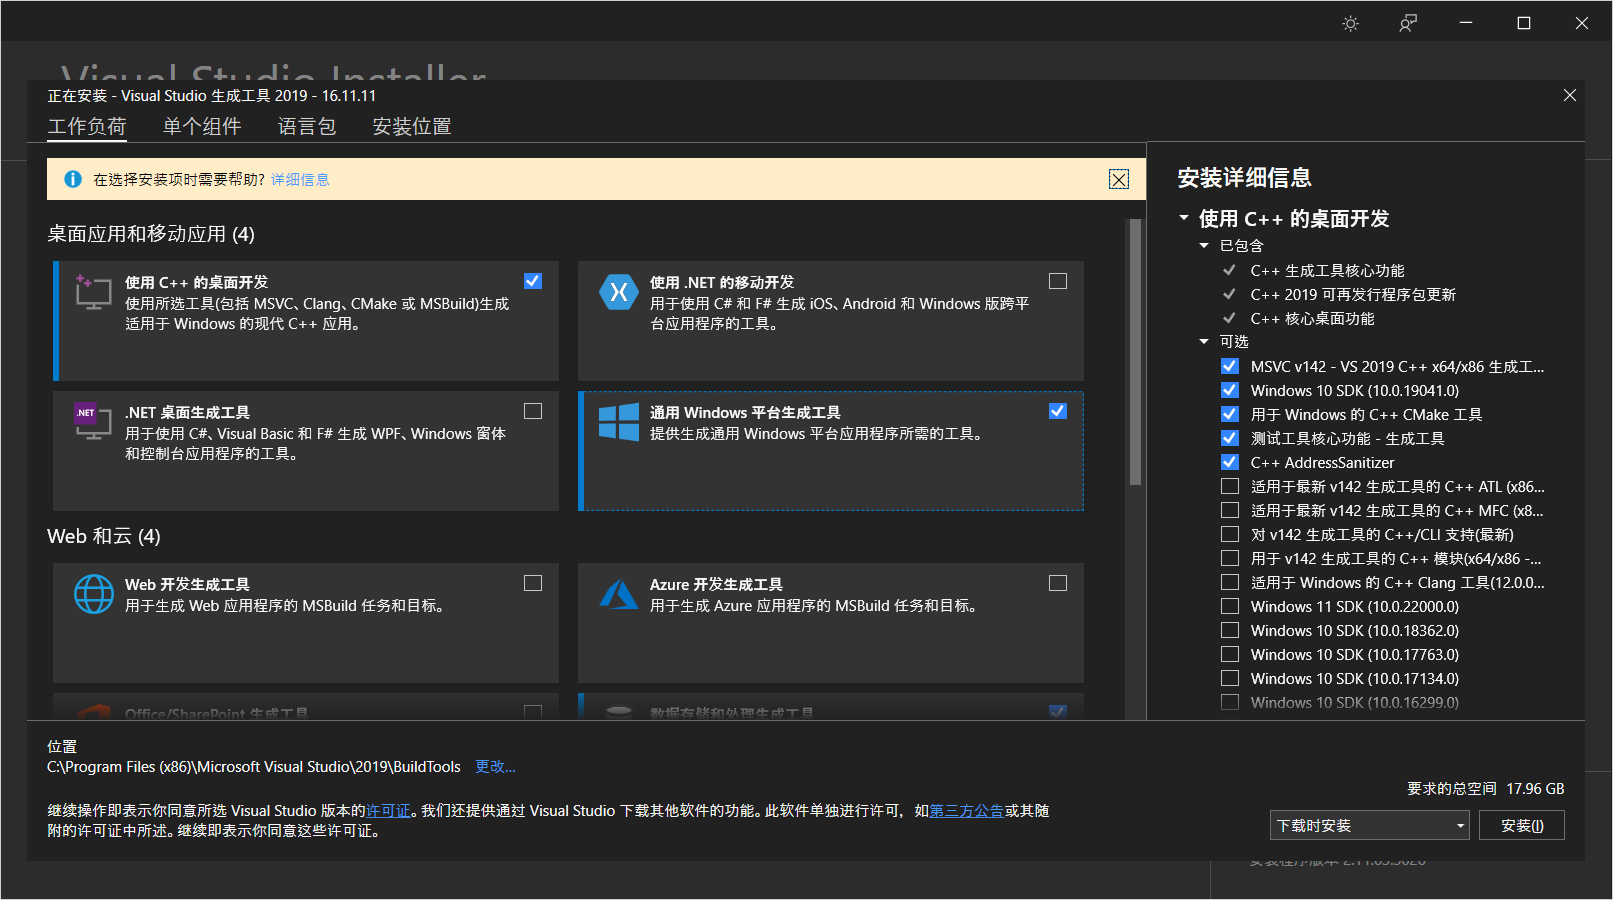
Task: Switch to the 单个组件 tab
Action: pos(202,126)
